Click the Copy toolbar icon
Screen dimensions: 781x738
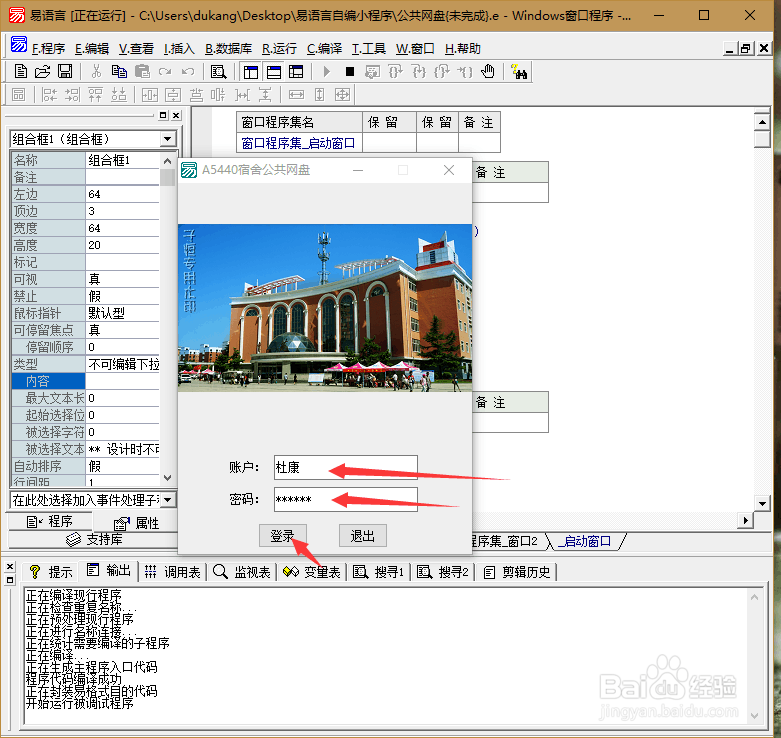[x=119, y=72]
